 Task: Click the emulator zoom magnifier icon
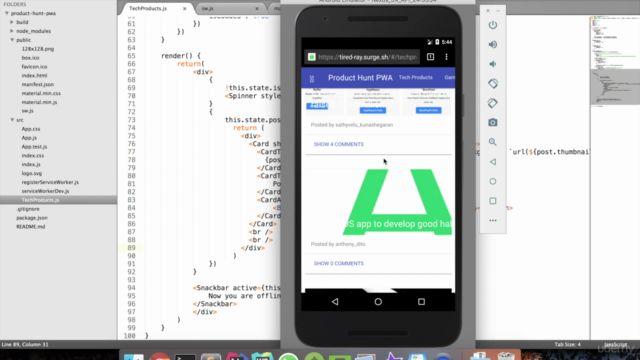tap(493, 142)
